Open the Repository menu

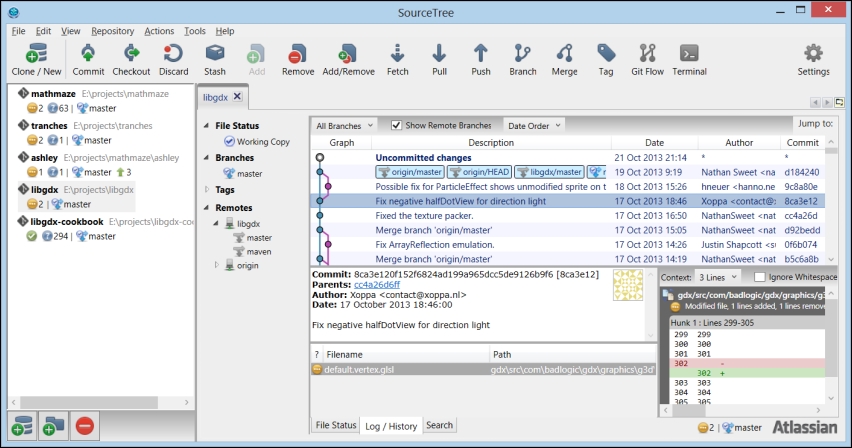coord(112,31)
